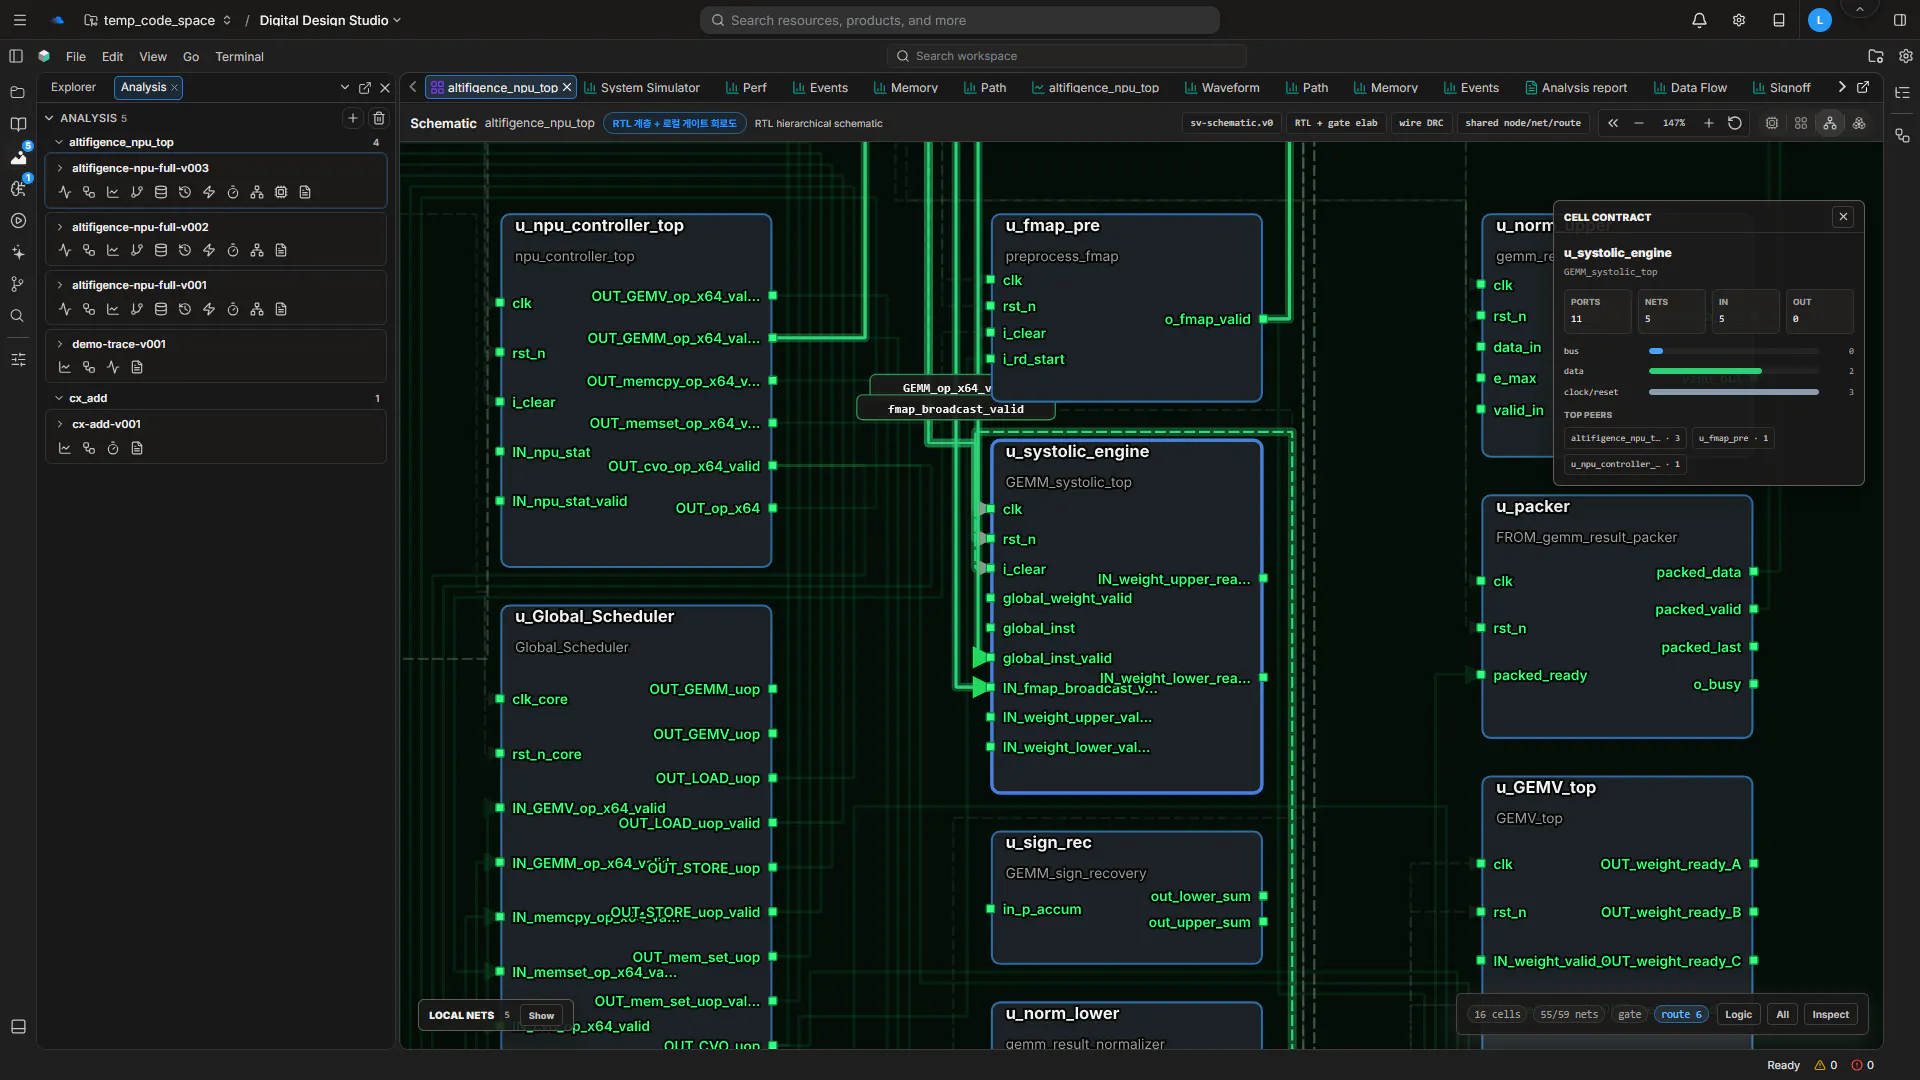Collapse the ANALYSIS section
1920x1080 pixels.
tap(49, 118)
